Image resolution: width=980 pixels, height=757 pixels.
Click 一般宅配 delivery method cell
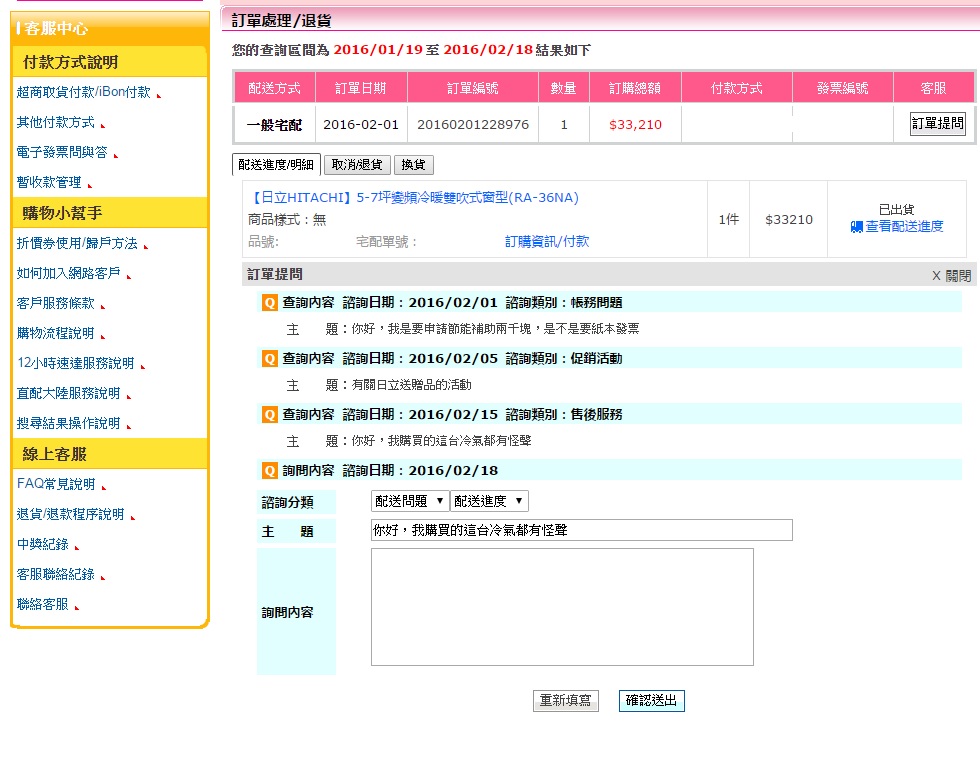click(x=274, y=125)
